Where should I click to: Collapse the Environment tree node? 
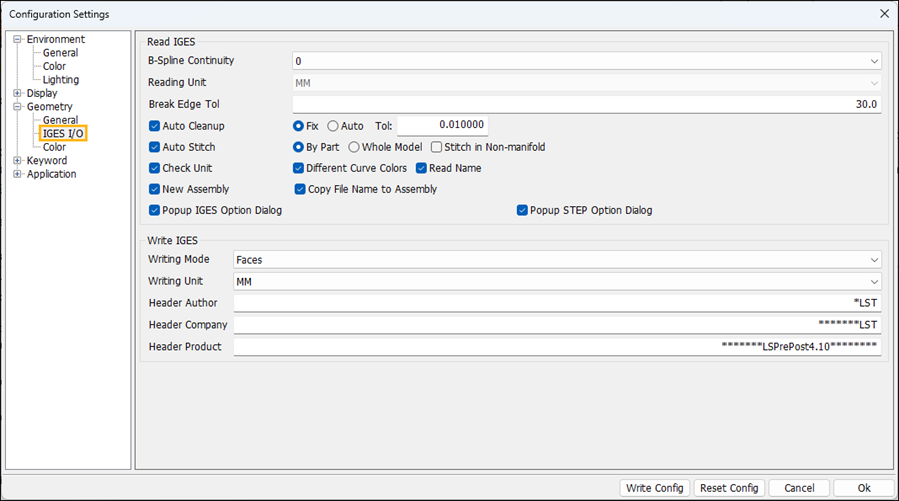coord(17,40)
